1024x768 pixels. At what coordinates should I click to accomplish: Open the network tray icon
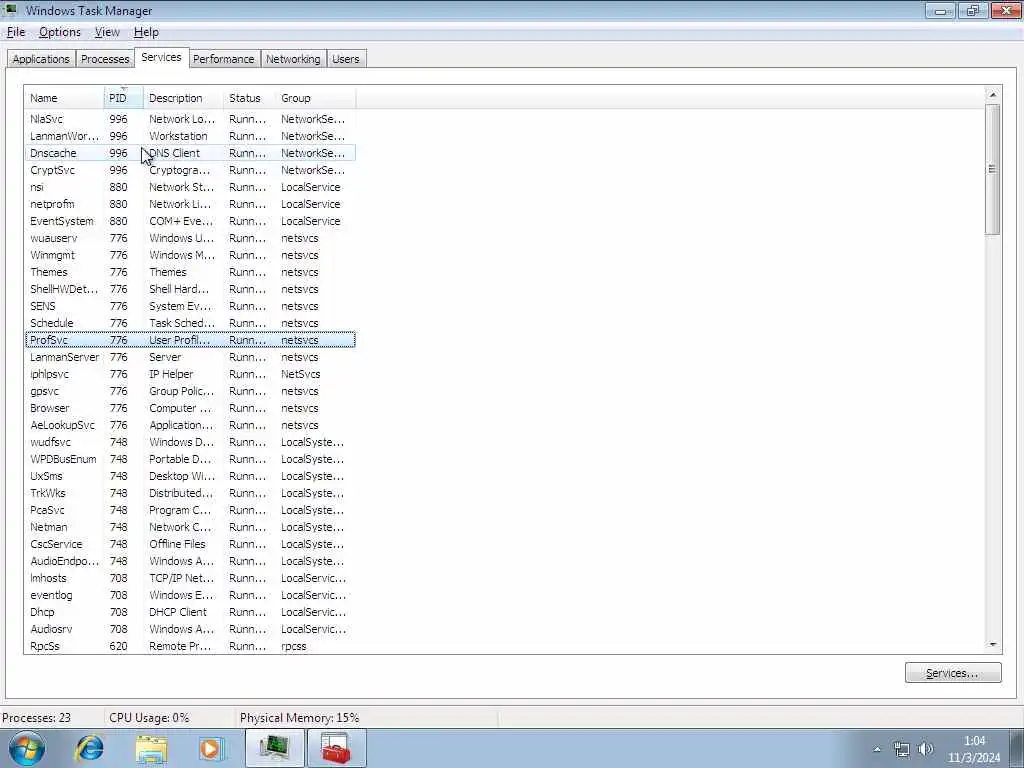(x=902, y=750)
